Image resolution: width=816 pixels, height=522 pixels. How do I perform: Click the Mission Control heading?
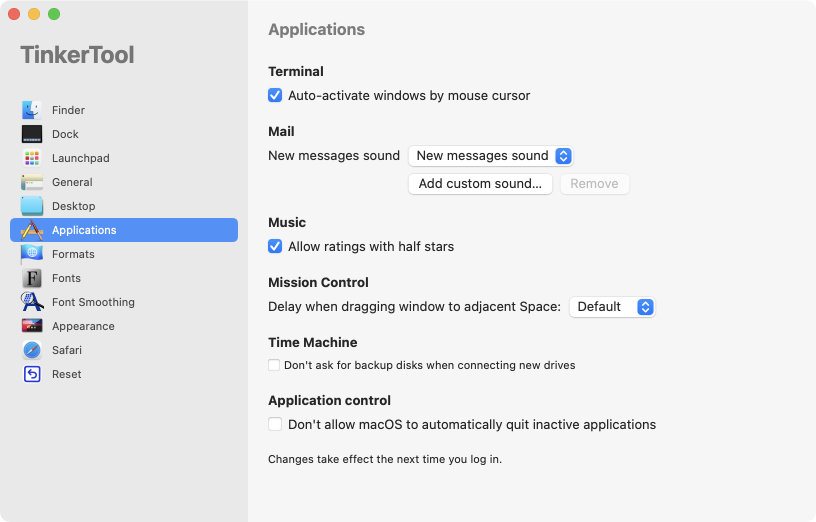(318, 282)
